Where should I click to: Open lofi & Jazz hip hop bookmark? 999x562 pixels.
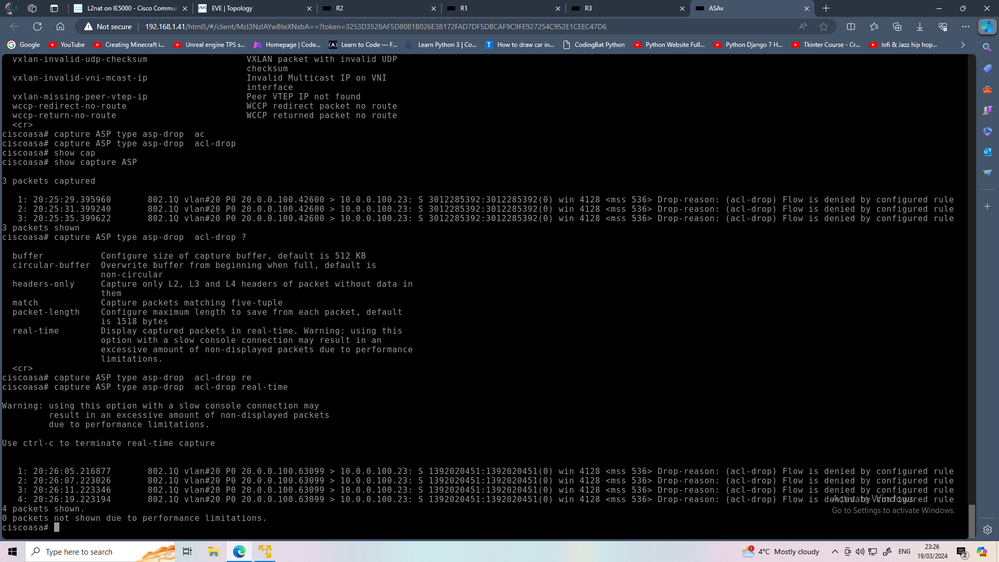tap(903, 45)
